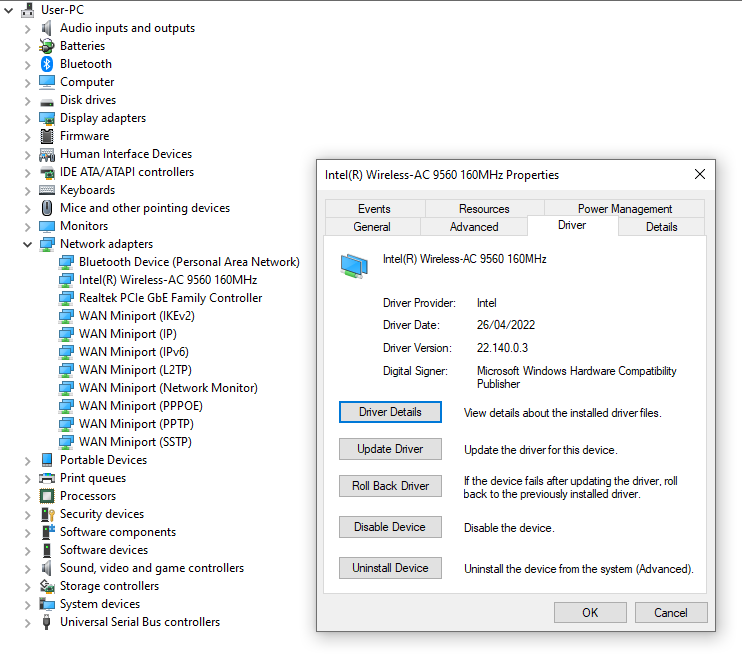
Task: Close the Wireless-AC 9560 Properties dialog
Action: (700, 175)
